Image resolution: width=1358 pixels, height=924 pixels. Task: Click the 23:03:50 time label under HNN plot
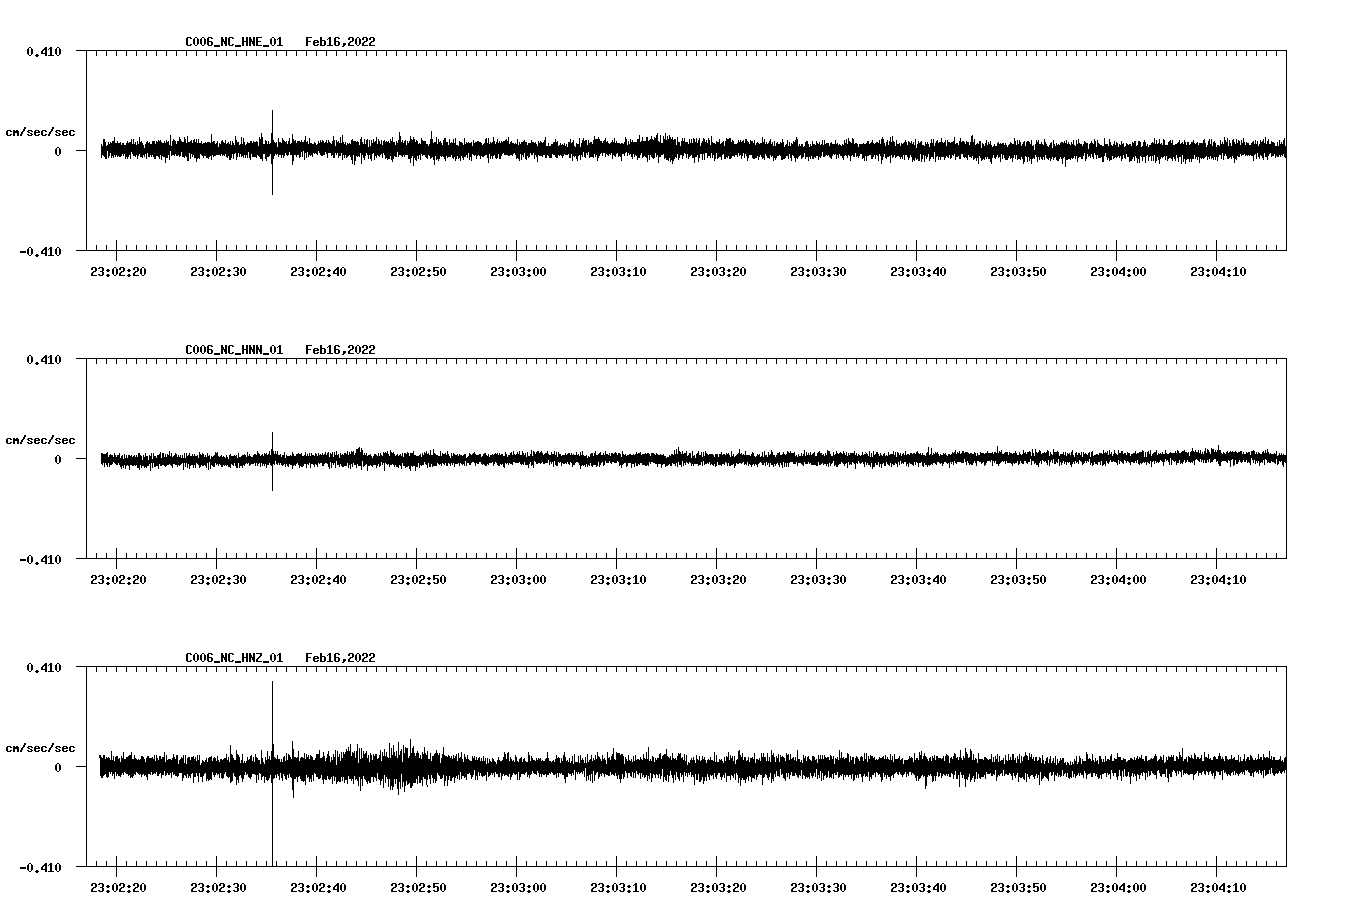point(1018,580)
